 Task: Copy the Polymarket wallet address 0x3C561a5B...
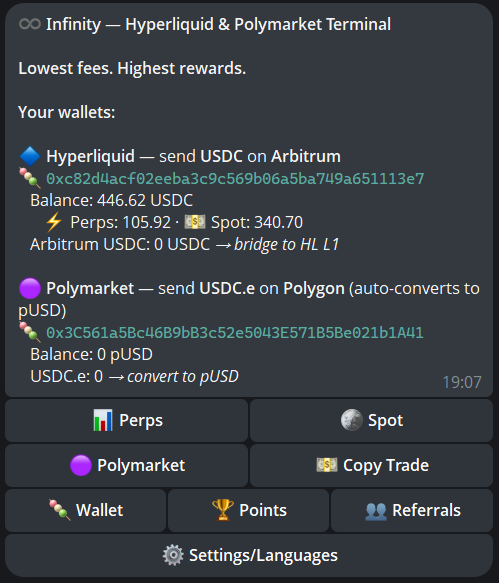coord(235,333)
